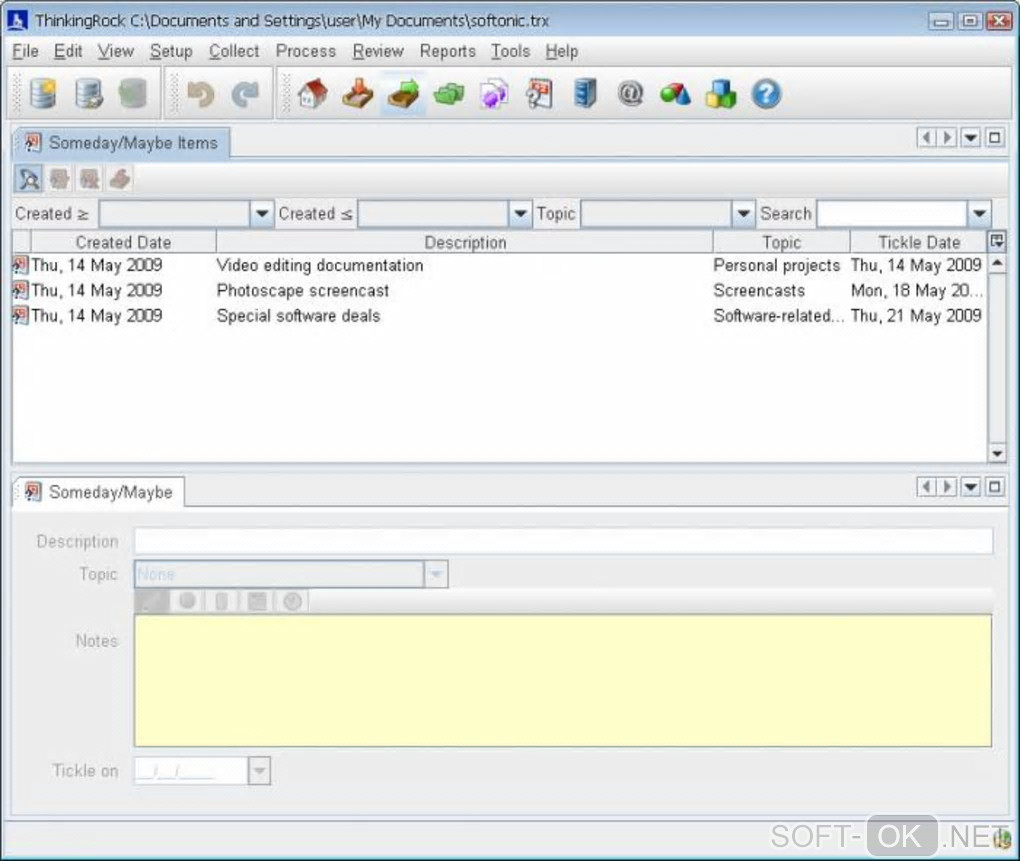The height and width of the screenshot is (861, 1020).
Task: Open the Review Projects green folders icon
Action: [449, 94]
